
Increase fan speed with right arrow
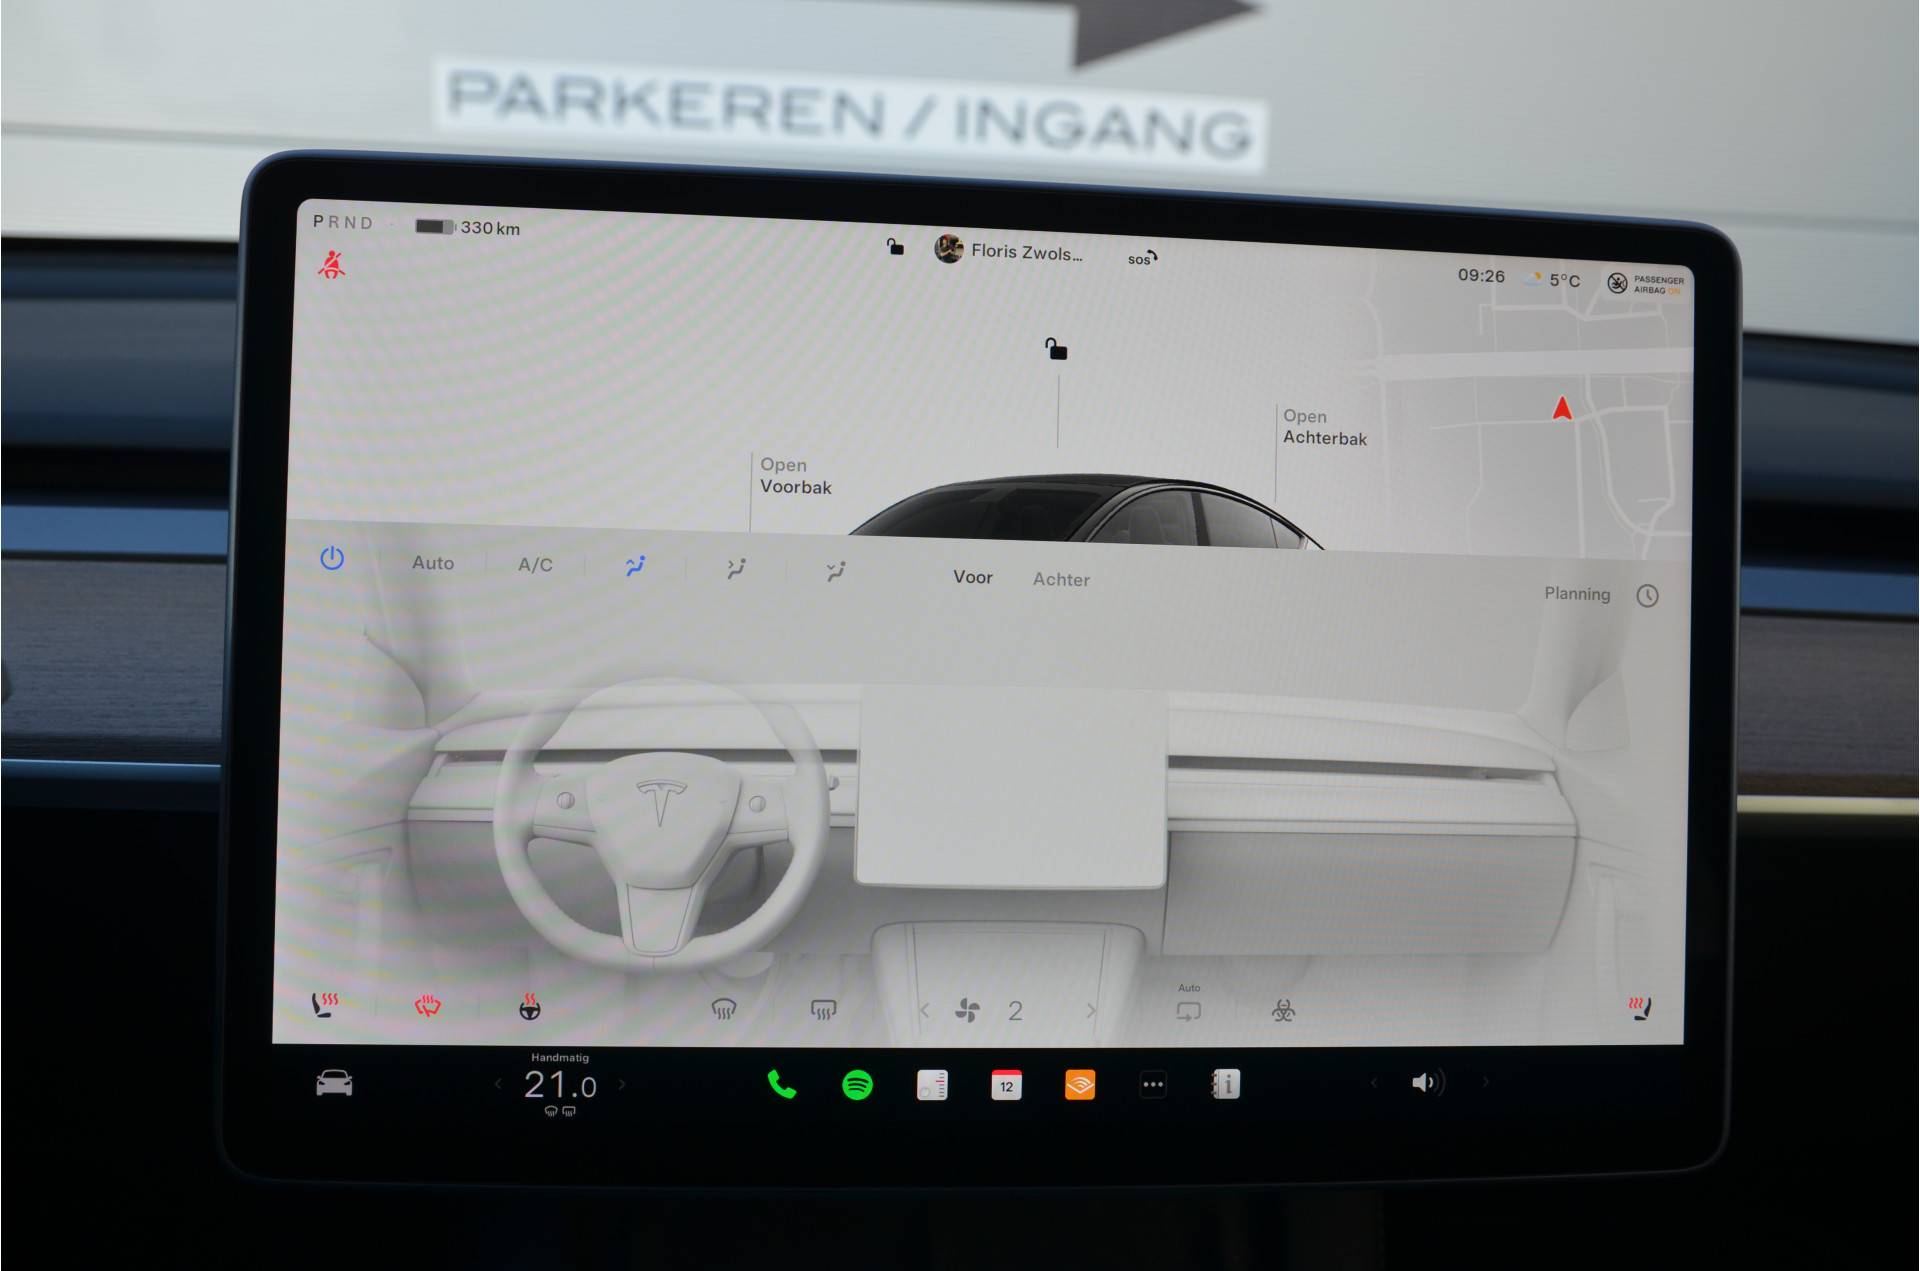[x=1091, y=1011]
